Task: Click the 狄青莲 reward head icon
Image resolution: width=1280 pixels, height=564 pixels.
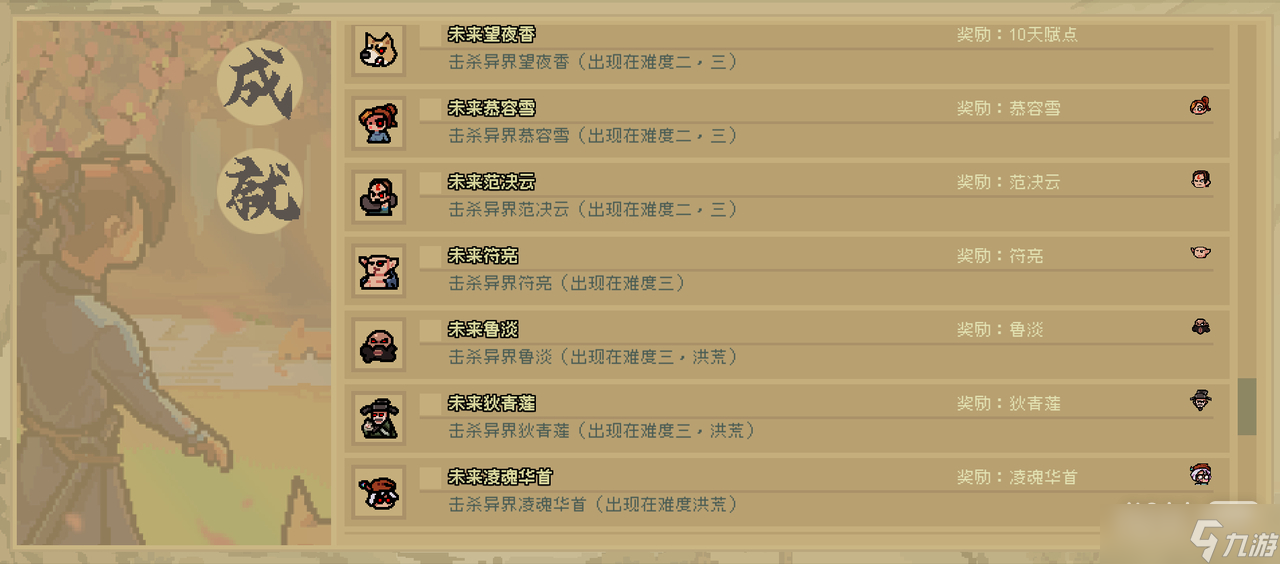Action: coord(1201,401)
